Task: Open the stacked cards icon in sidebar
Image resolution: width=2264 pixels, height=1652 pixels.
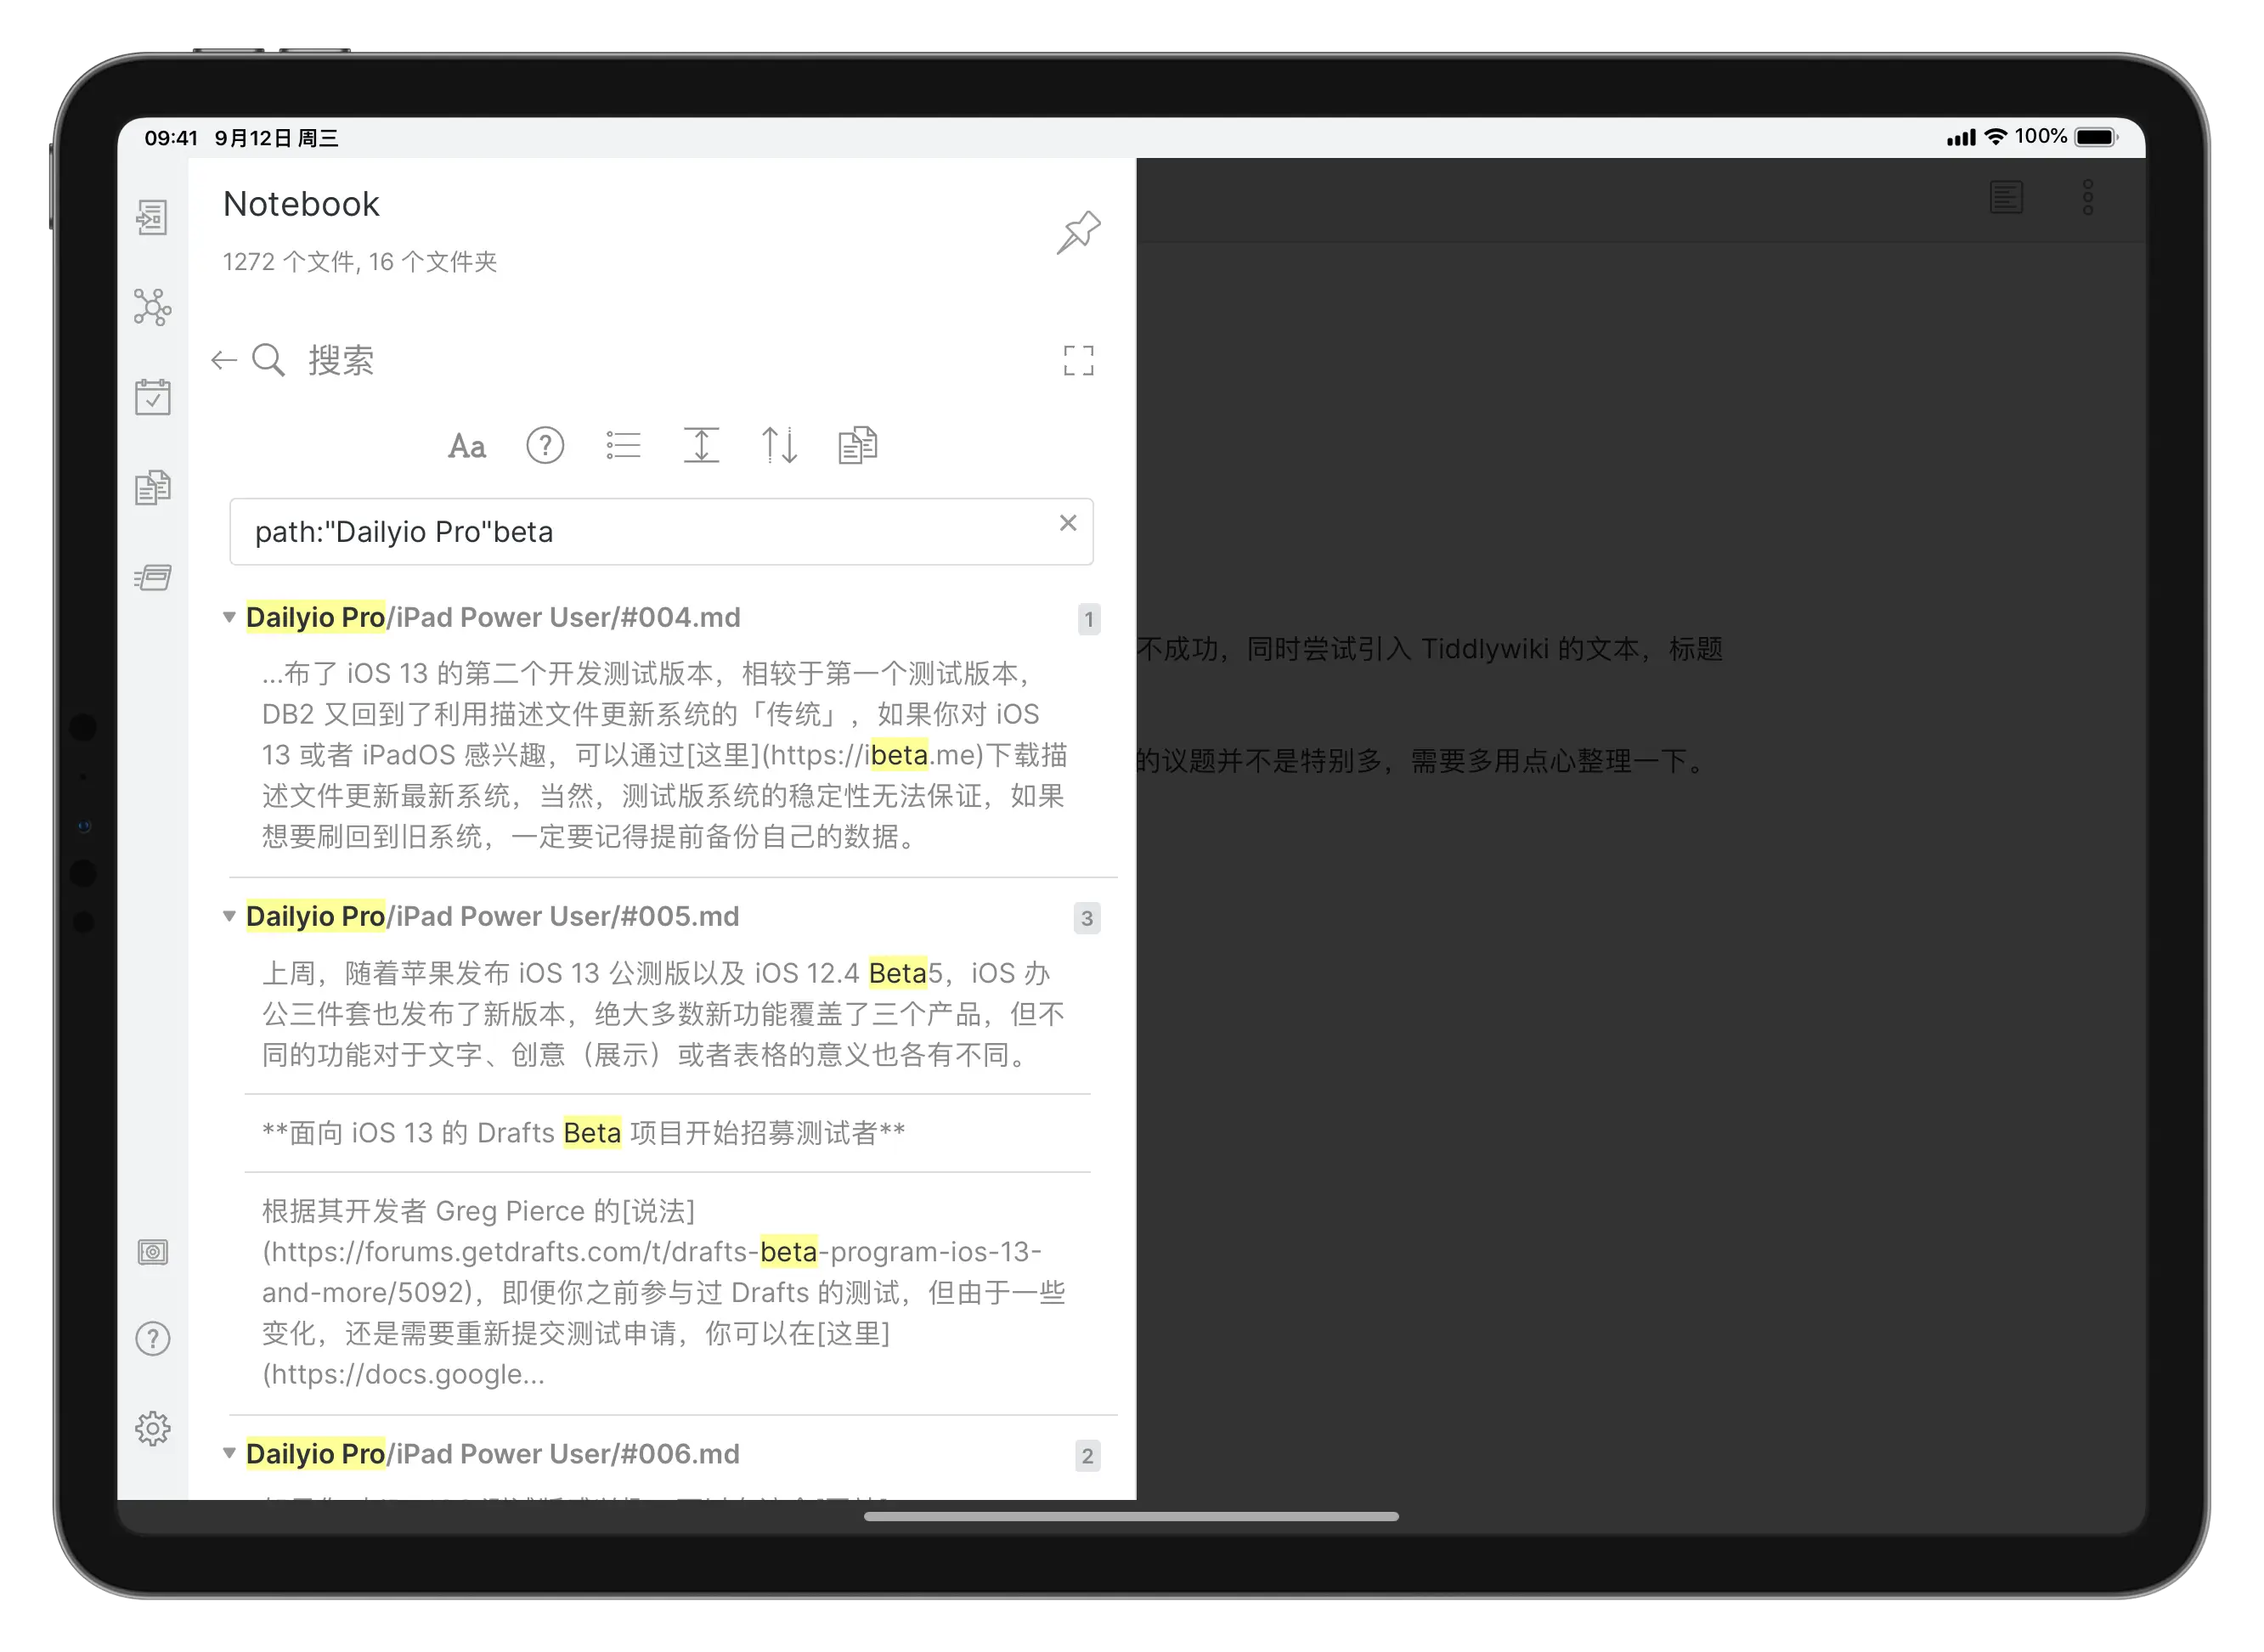Action: (x=152, y=577)
